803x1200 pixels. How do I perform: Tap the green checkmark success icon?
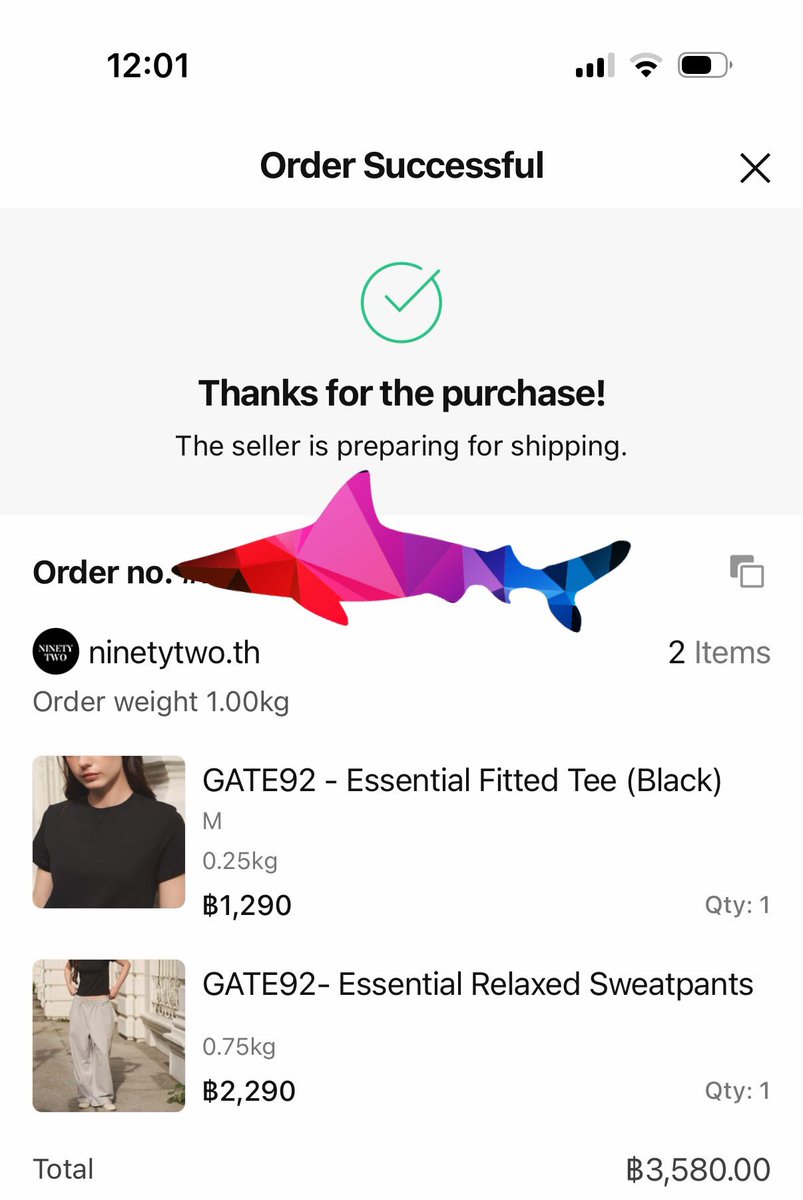(401, 301)
